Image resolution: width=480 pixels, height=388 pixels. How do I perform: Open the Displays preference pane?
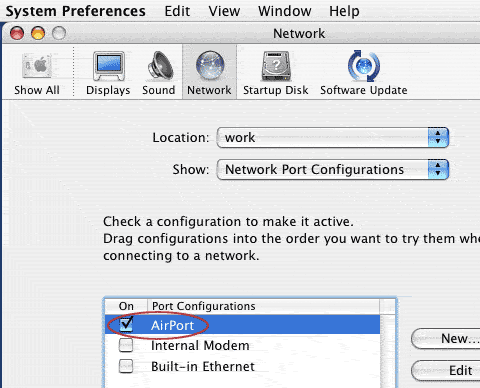(108, 74)
